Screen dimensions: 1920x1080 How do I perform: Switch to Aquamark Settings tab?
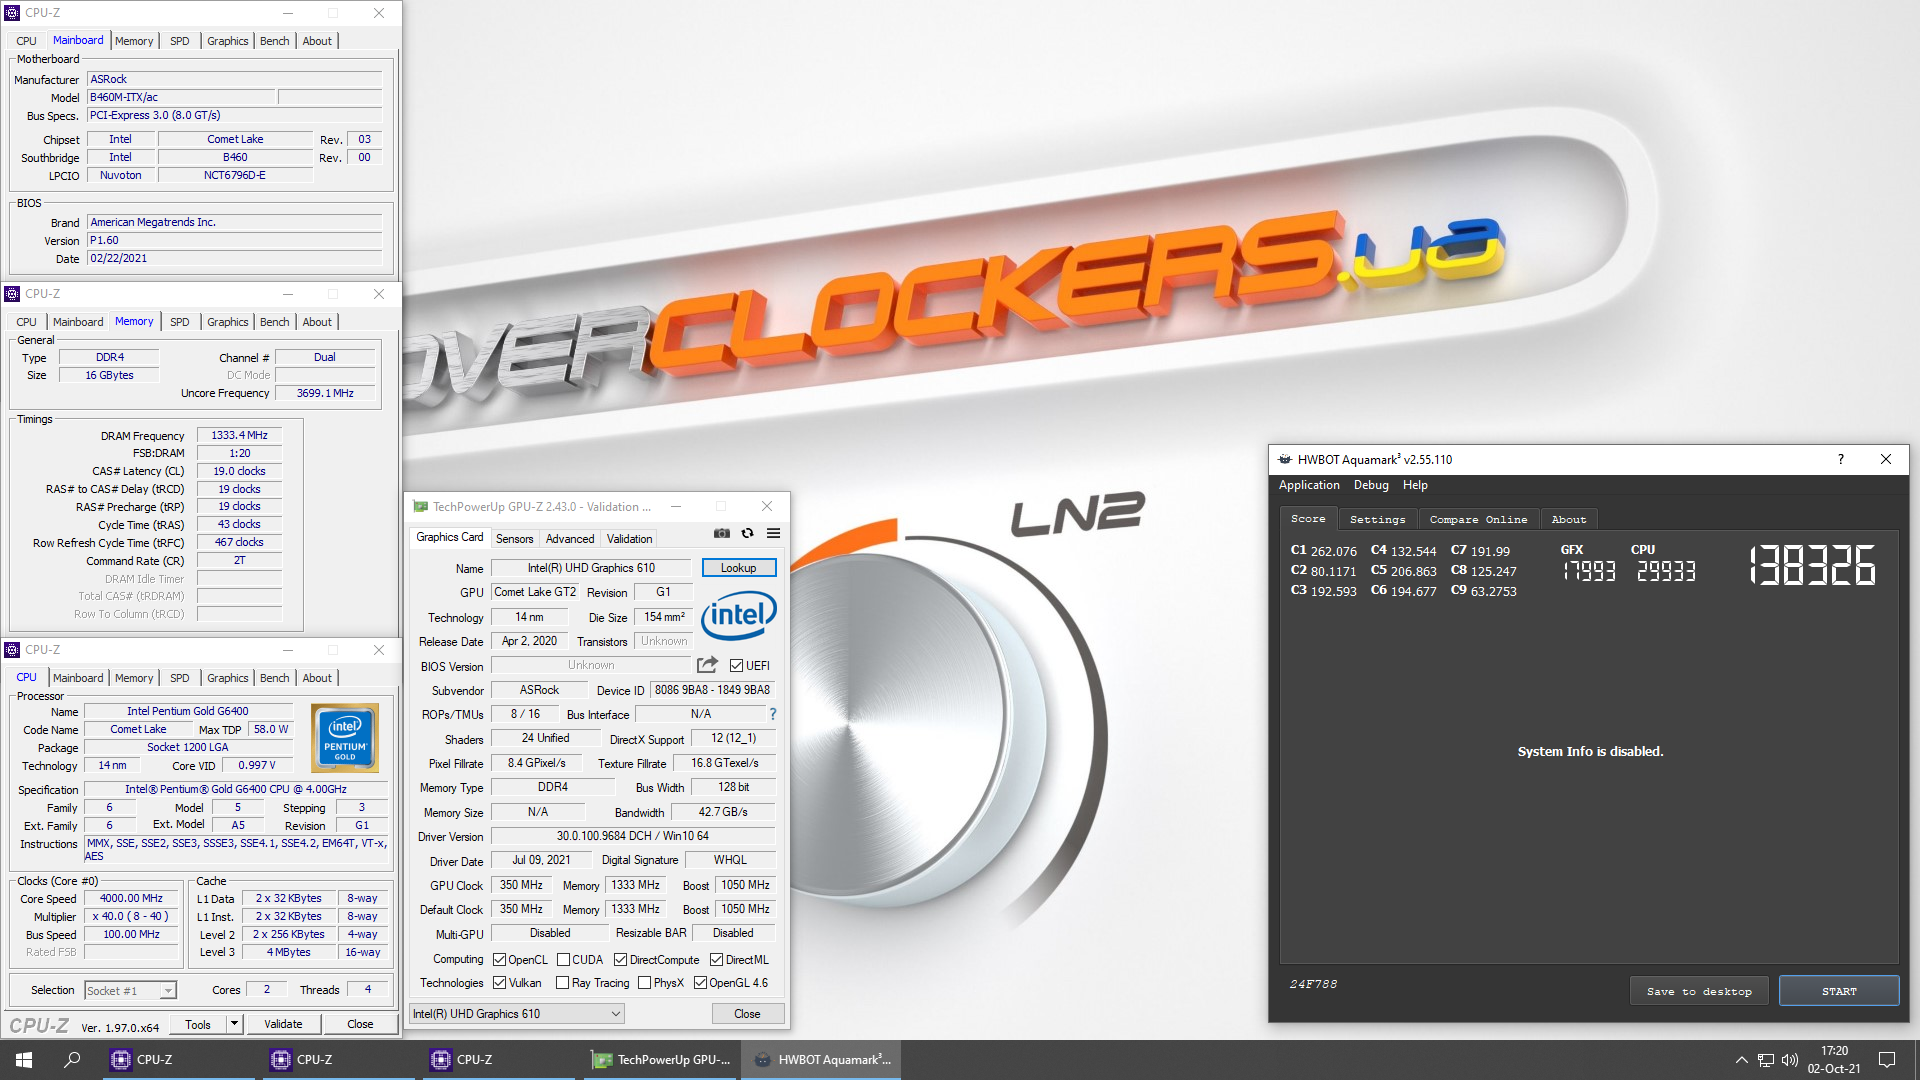click(x=1377, y=519)
